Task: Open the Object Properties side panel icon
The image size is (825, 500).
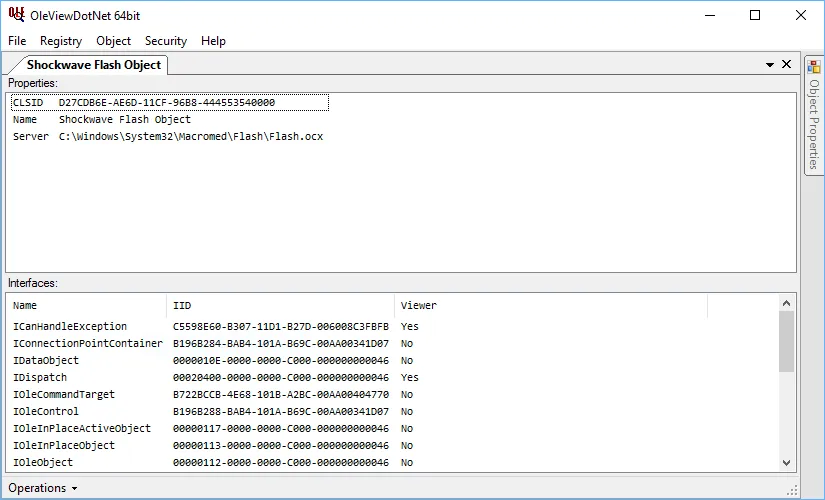Action: coord(814,67)
